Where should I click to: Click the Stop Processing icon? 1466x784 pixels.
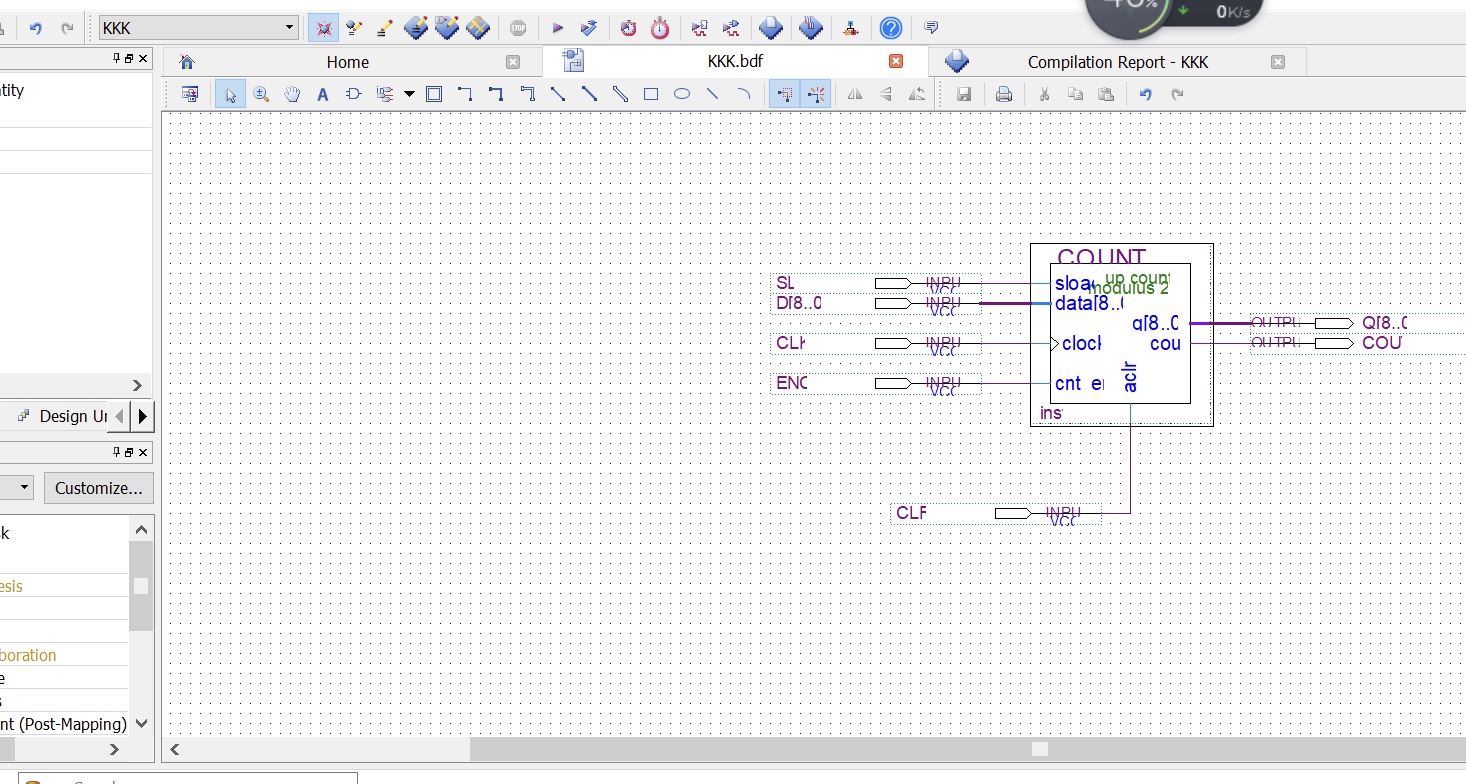tap(518, 28)
